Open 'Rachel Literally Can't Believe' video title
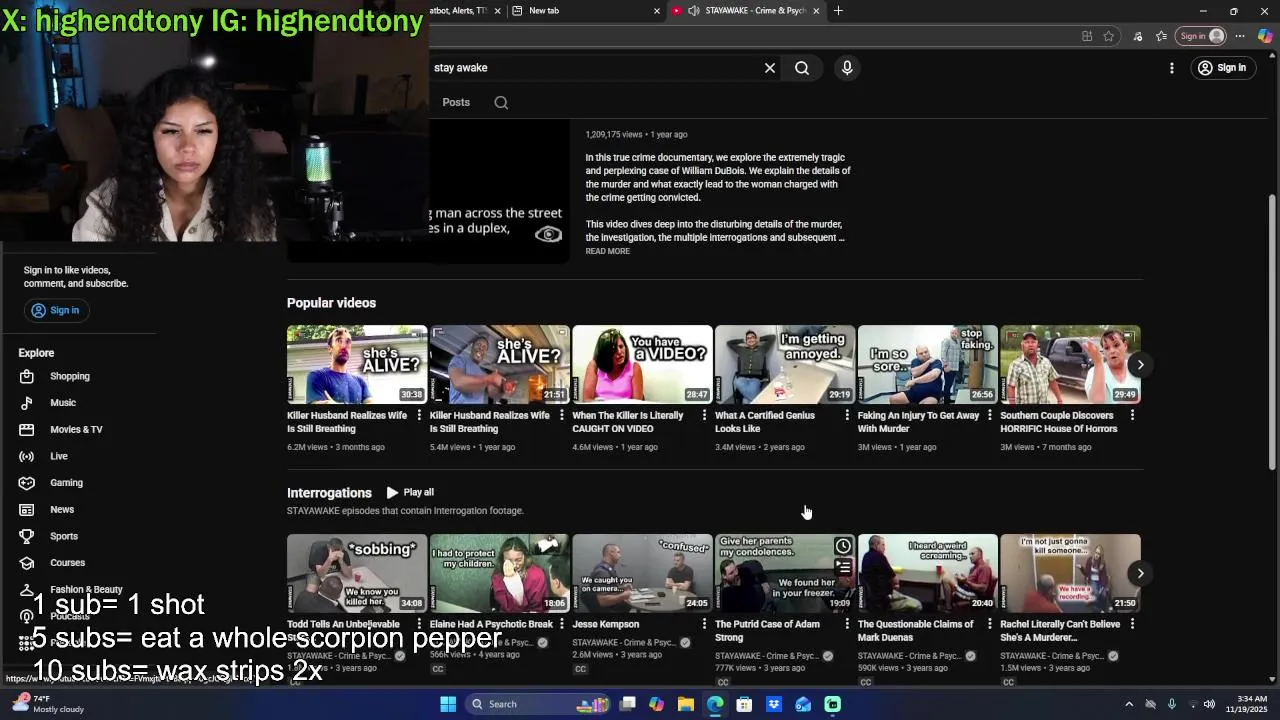 click(1060, 631)
